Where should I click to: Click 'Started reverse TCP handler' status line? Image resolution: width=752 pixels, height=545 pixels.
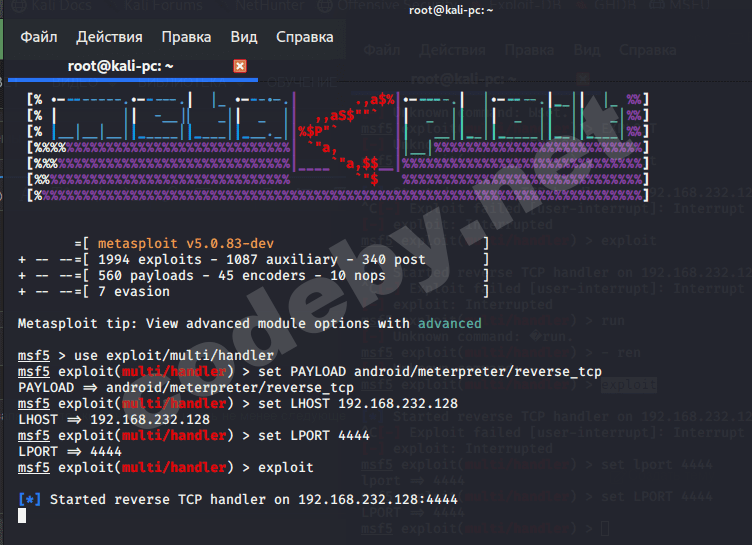[254, 499]
